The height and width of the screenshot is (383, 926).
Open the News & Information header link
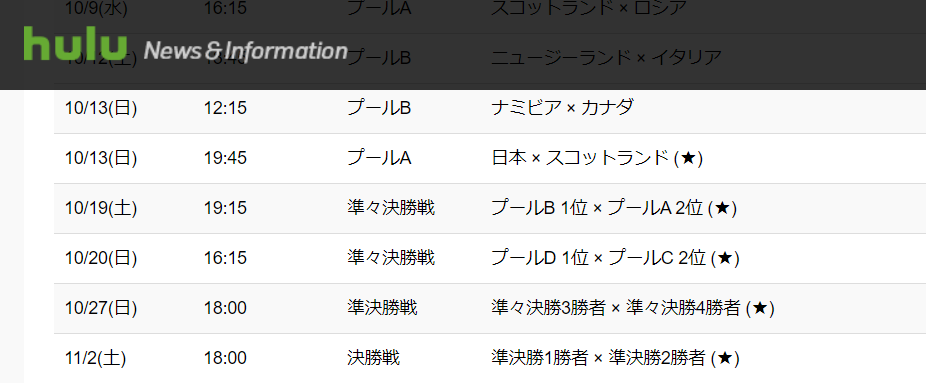(246, 51)
